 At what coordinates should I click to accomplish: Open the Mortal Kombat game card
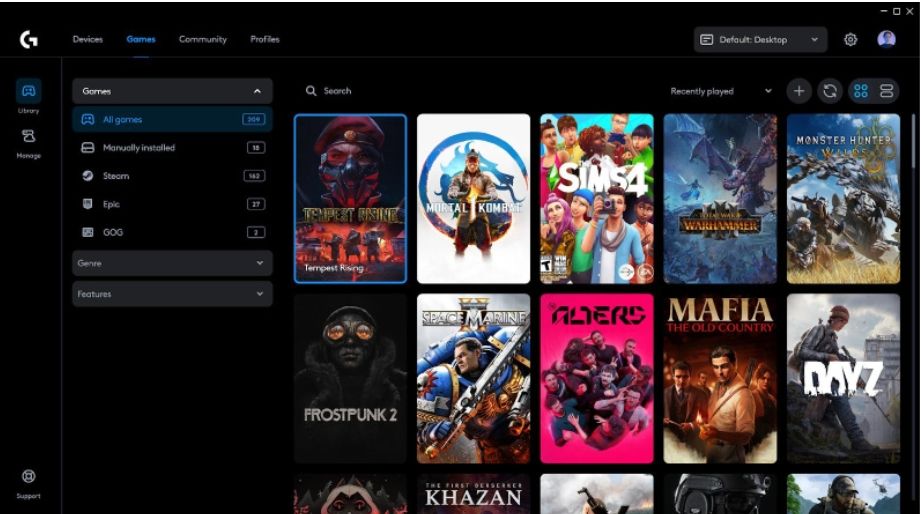pos(473,199)
